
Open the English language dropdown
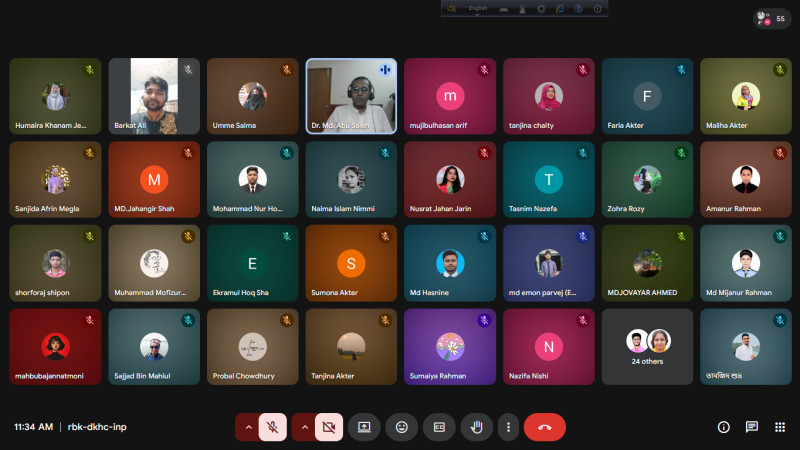[479, 8]
